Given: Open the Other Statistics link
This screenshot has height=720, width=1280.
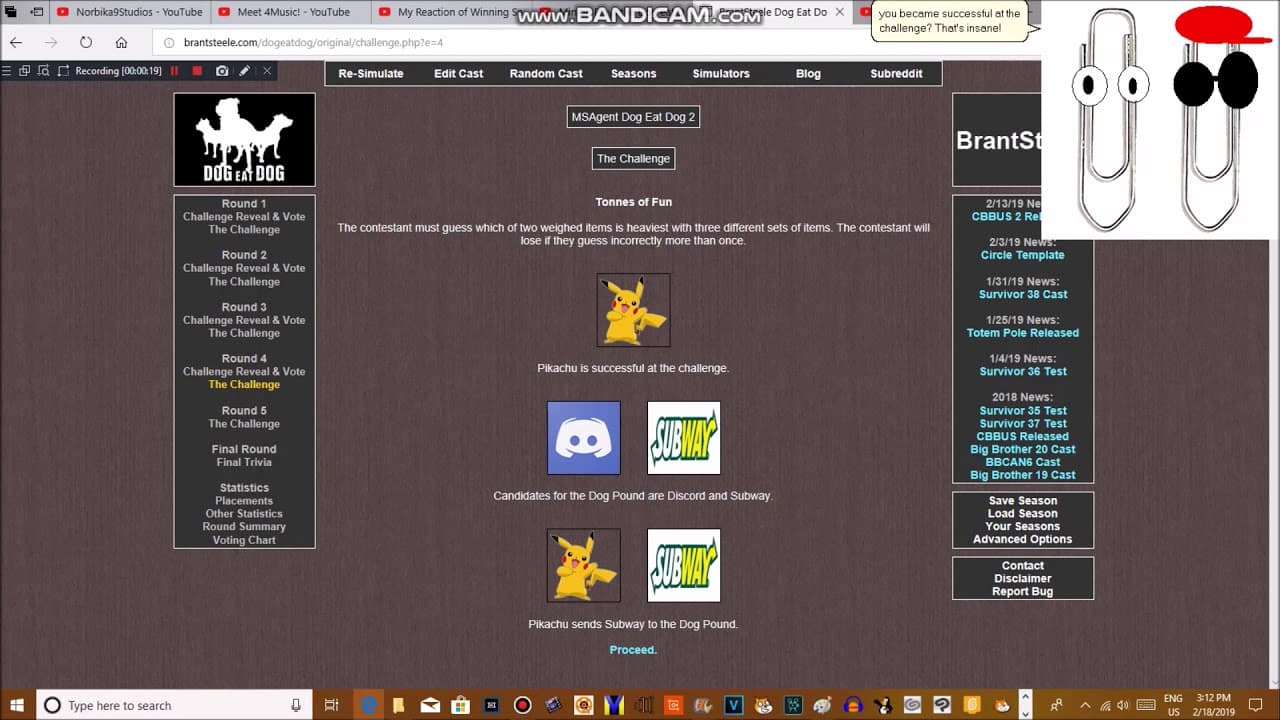Looking at the screenshot, I should (244, 513).
